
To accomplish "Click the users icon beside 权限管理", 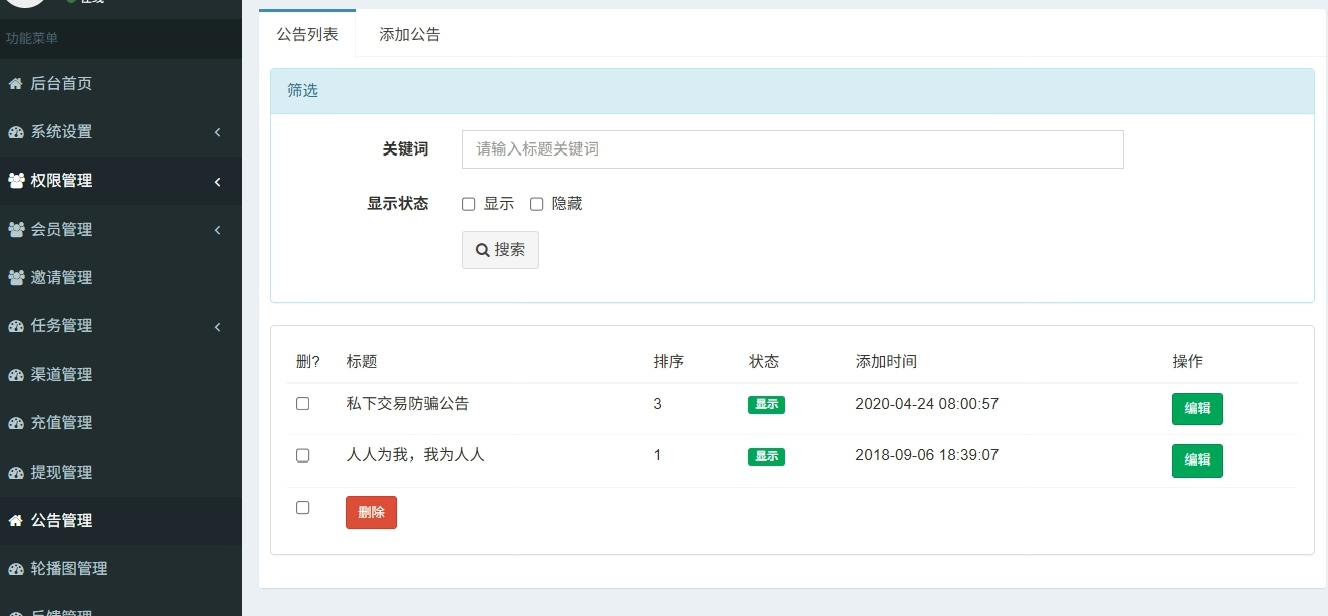I will pos(16,181).
